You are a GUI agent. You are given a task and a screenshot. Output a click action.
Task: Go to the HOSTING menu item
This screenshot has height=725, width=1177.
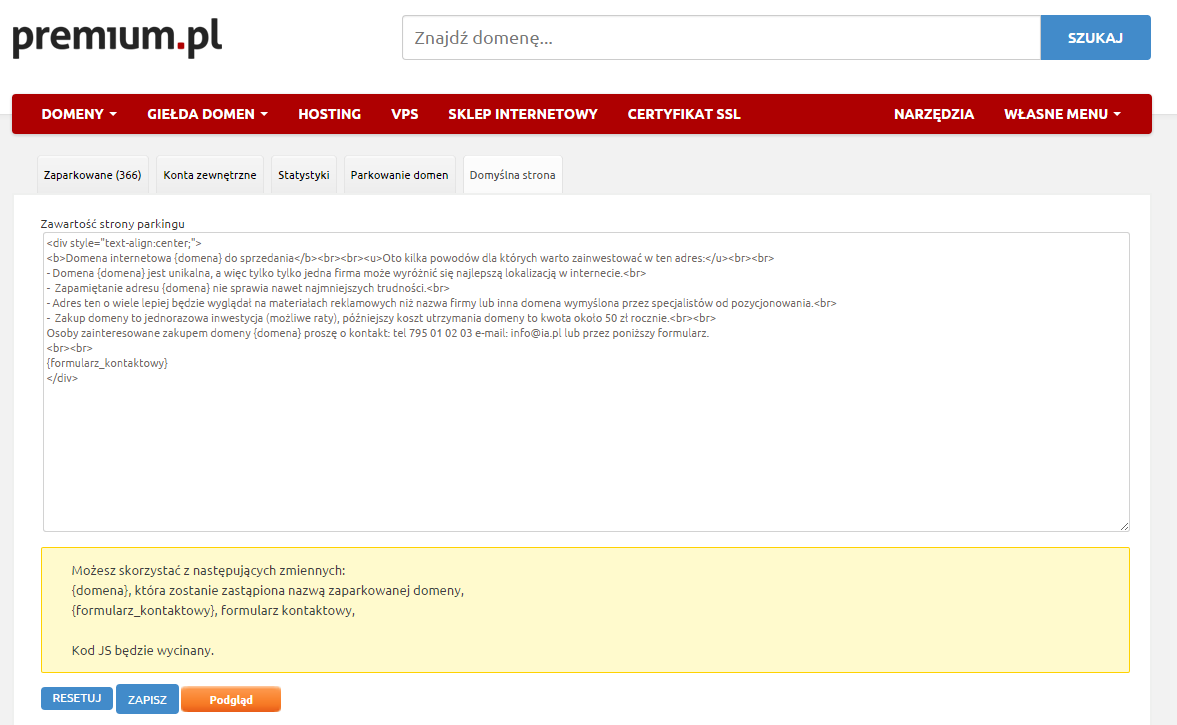(329, 114)
